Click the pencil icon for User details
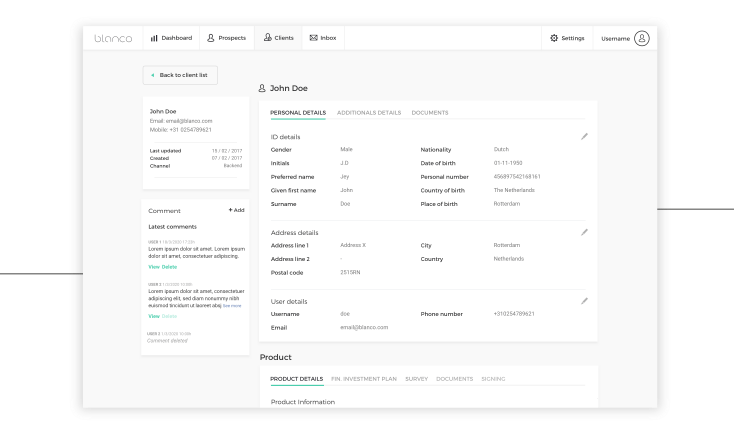 click(584, 301)
